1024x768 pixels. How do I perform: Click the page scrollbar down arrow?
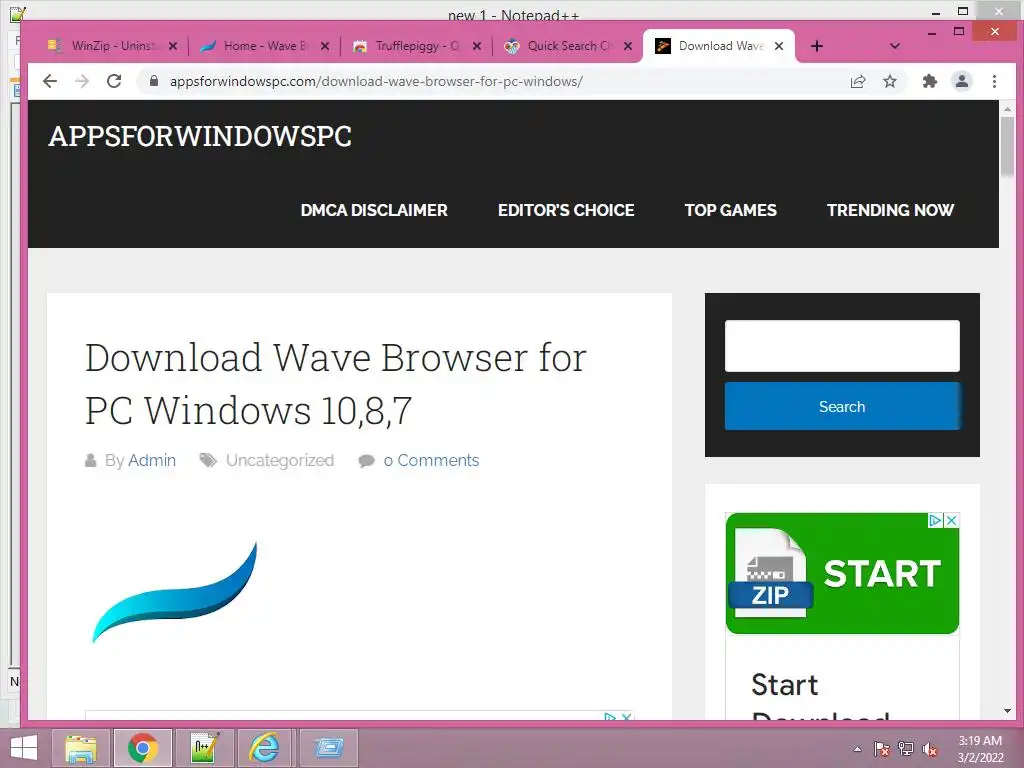tap(1007, 711)
